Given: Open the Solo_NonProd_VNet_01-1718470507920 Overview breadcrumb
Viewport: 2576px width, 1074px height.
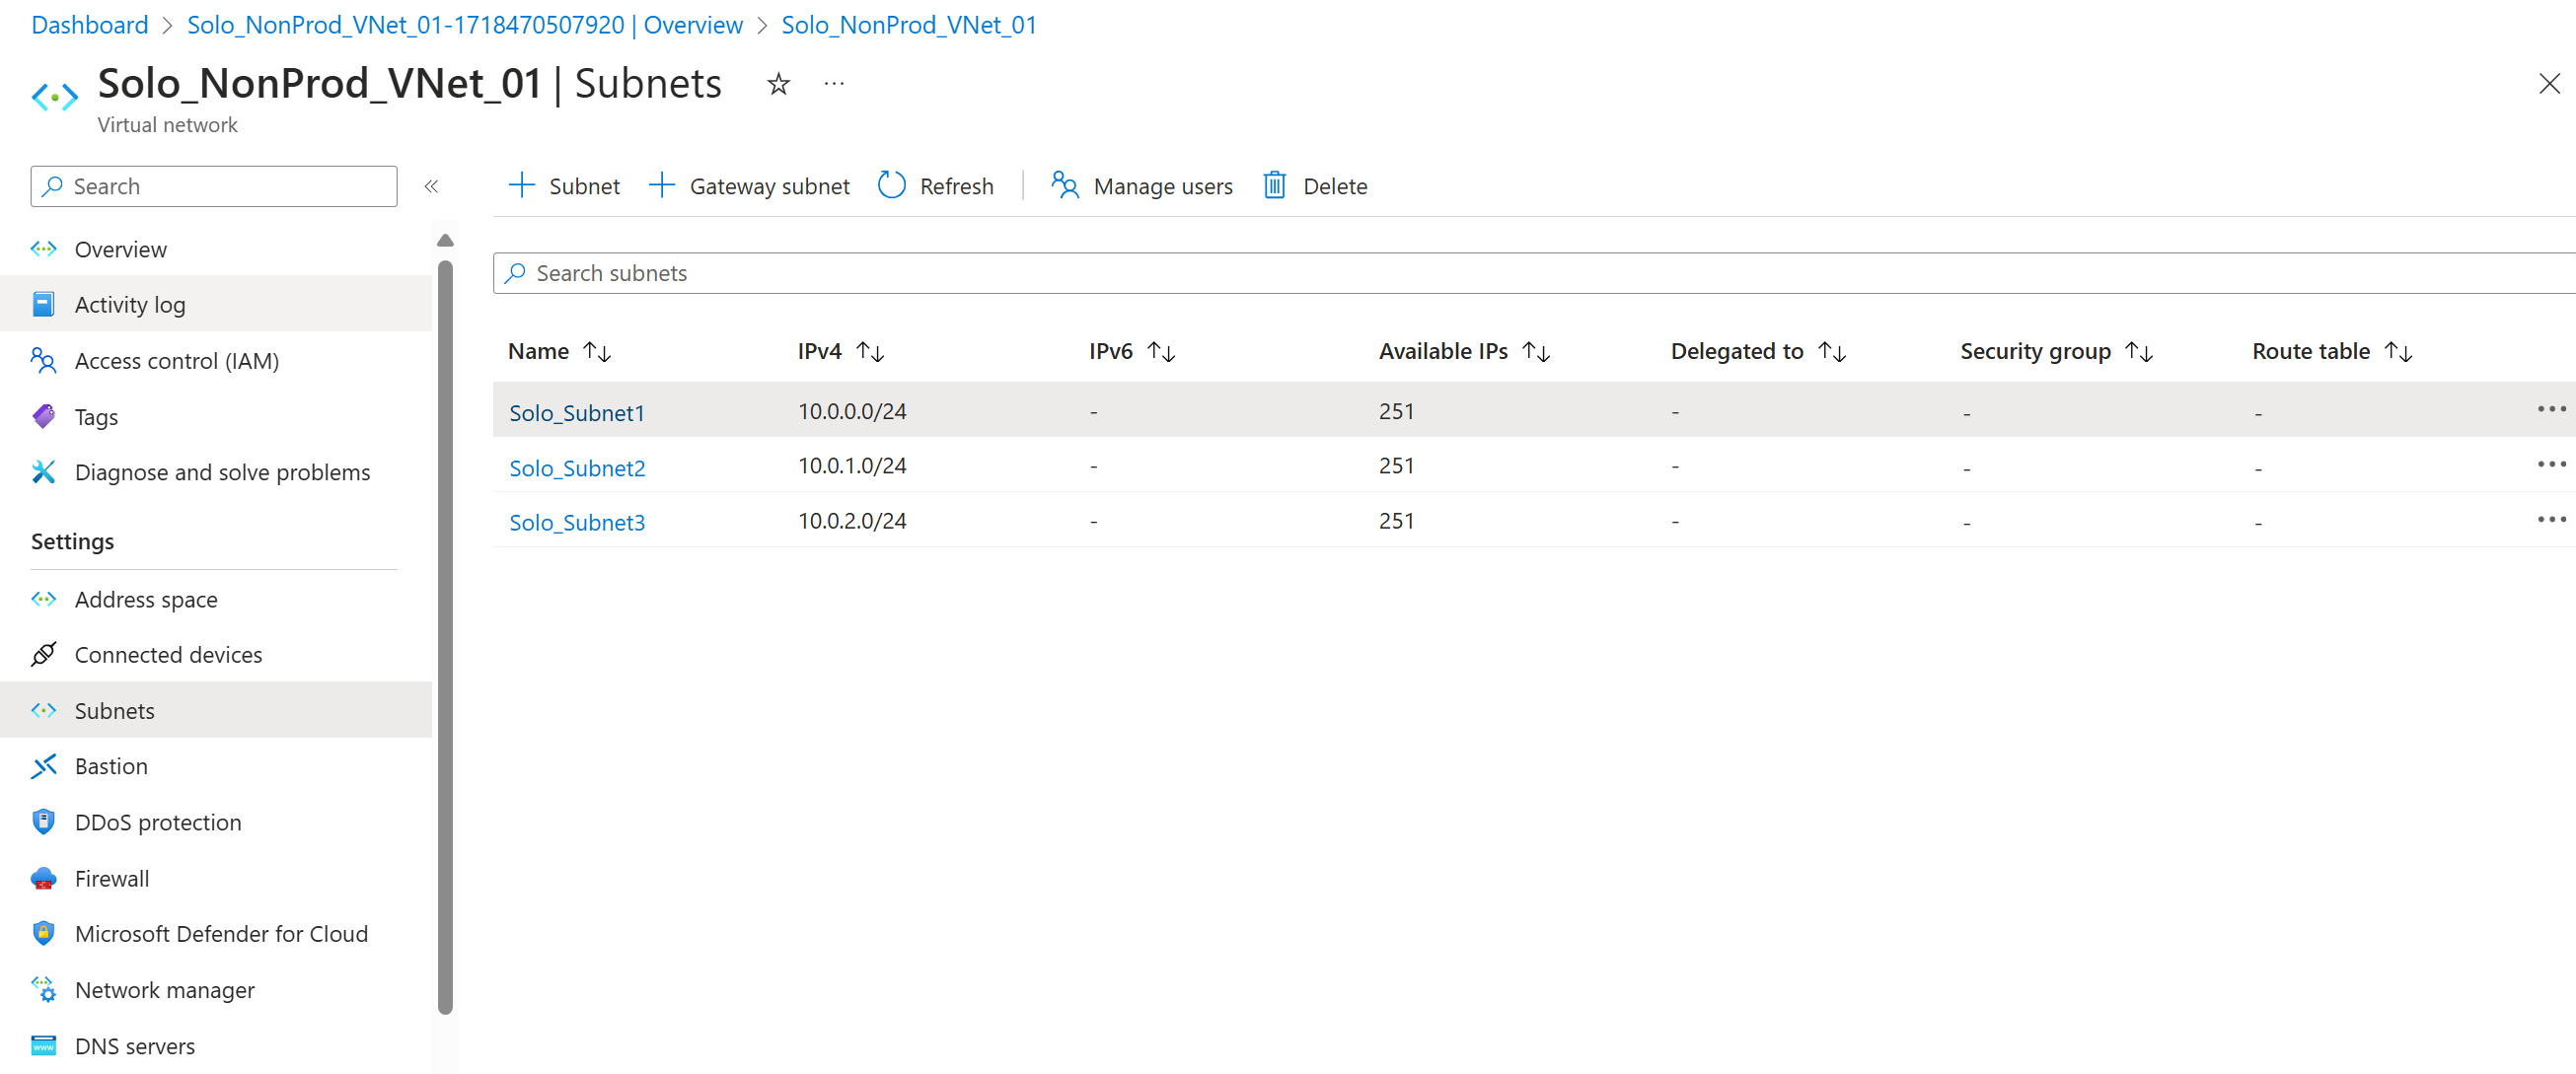Looking at the screenshot, I should (x=465, y=24).
